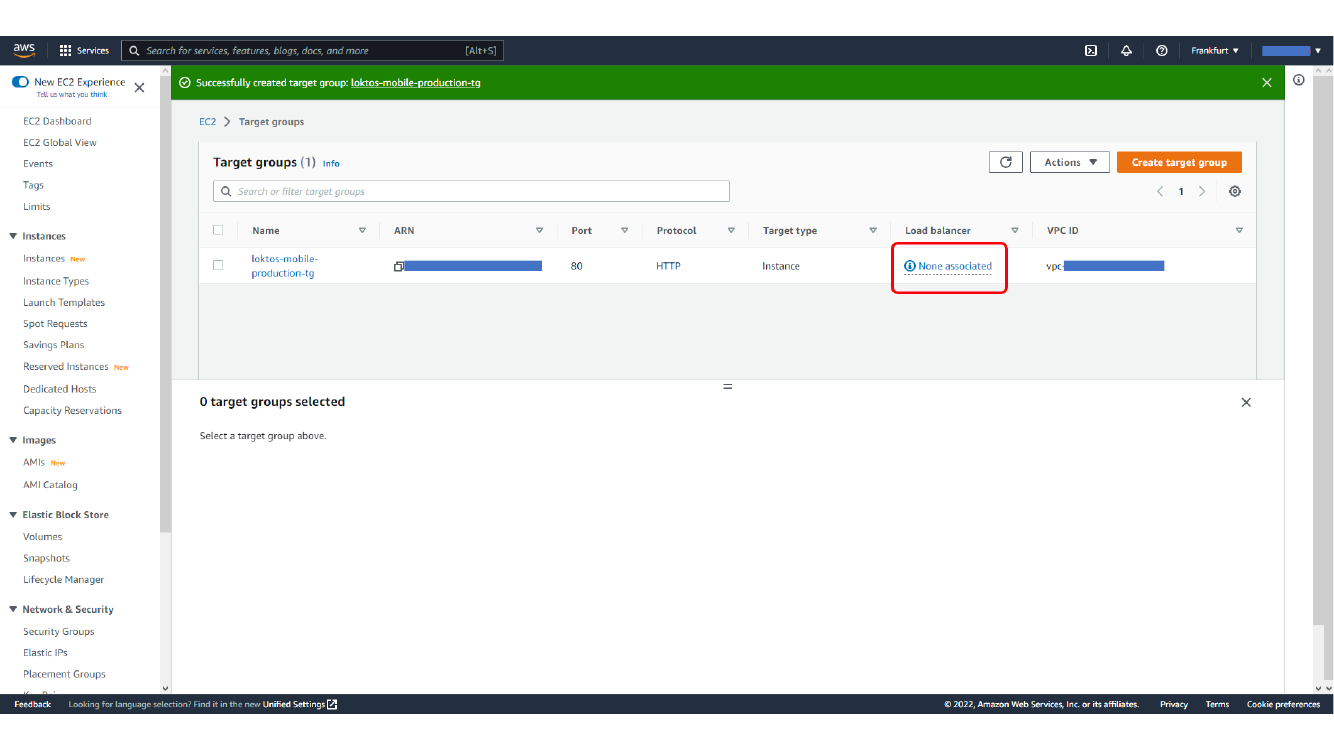Image resolution: width=1334 pixels, height=750 pixels.
Task: Select all target groups checkbox
Action: coord(218,230)
